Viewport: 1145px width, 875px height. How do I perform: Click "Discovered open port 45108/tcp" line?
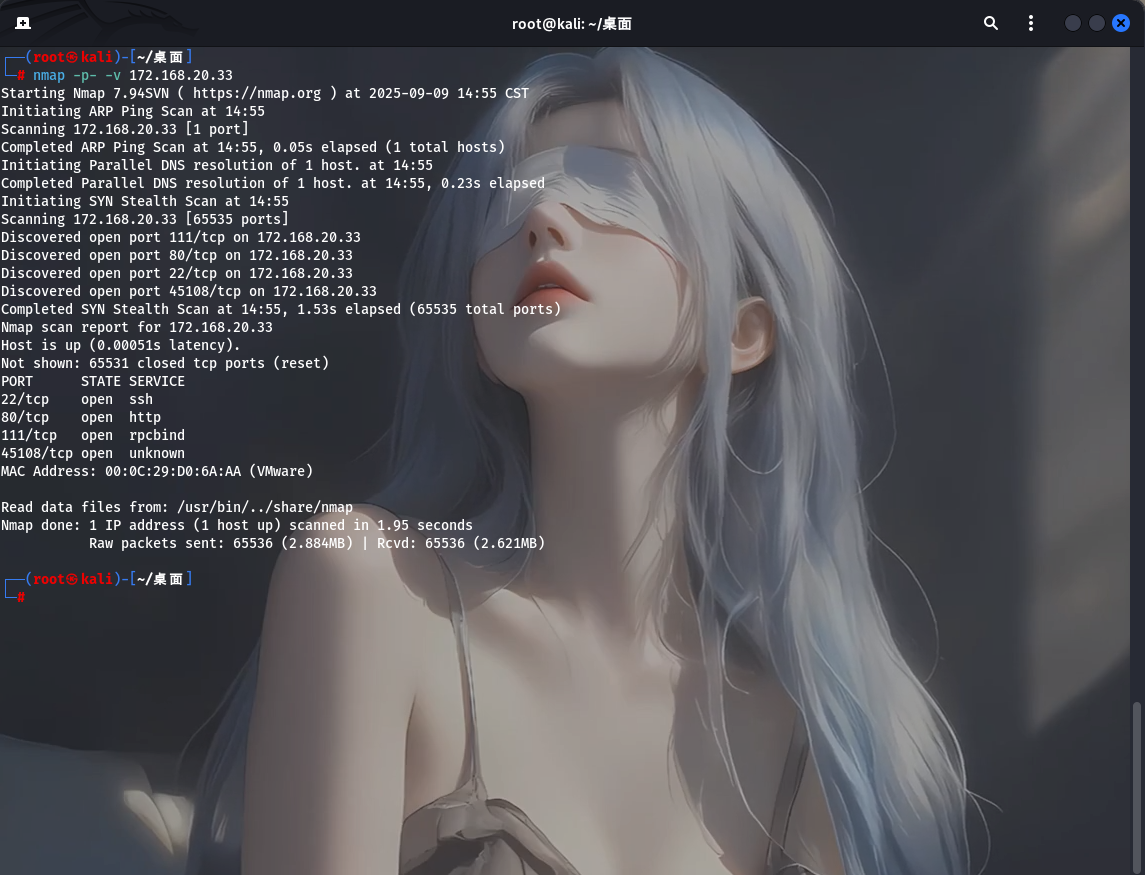pyautogui.click(x=189, y=291)
